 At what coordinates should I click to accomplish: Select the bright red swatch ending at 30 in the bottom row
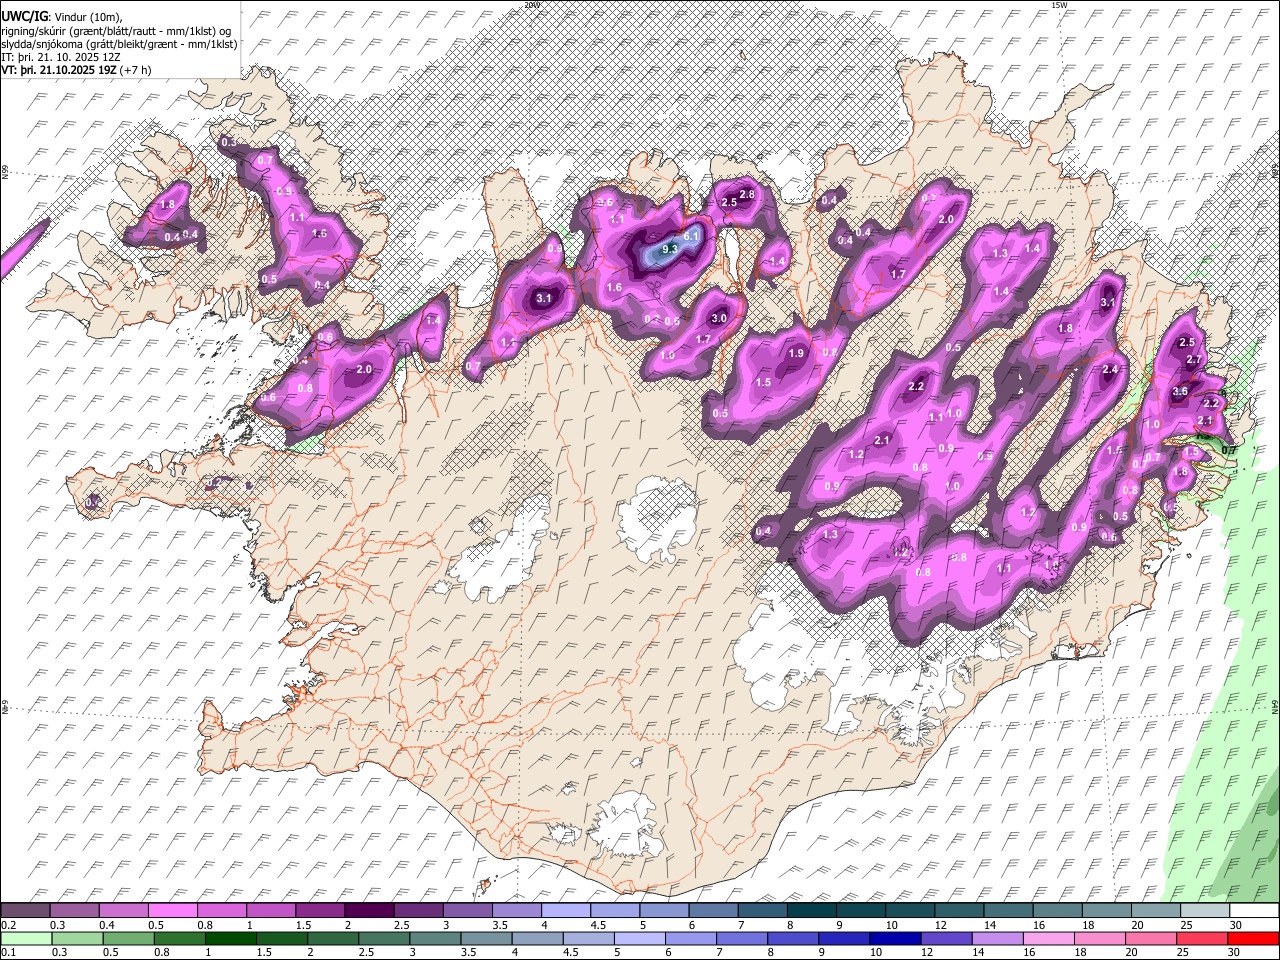(x=1253, y=938)
